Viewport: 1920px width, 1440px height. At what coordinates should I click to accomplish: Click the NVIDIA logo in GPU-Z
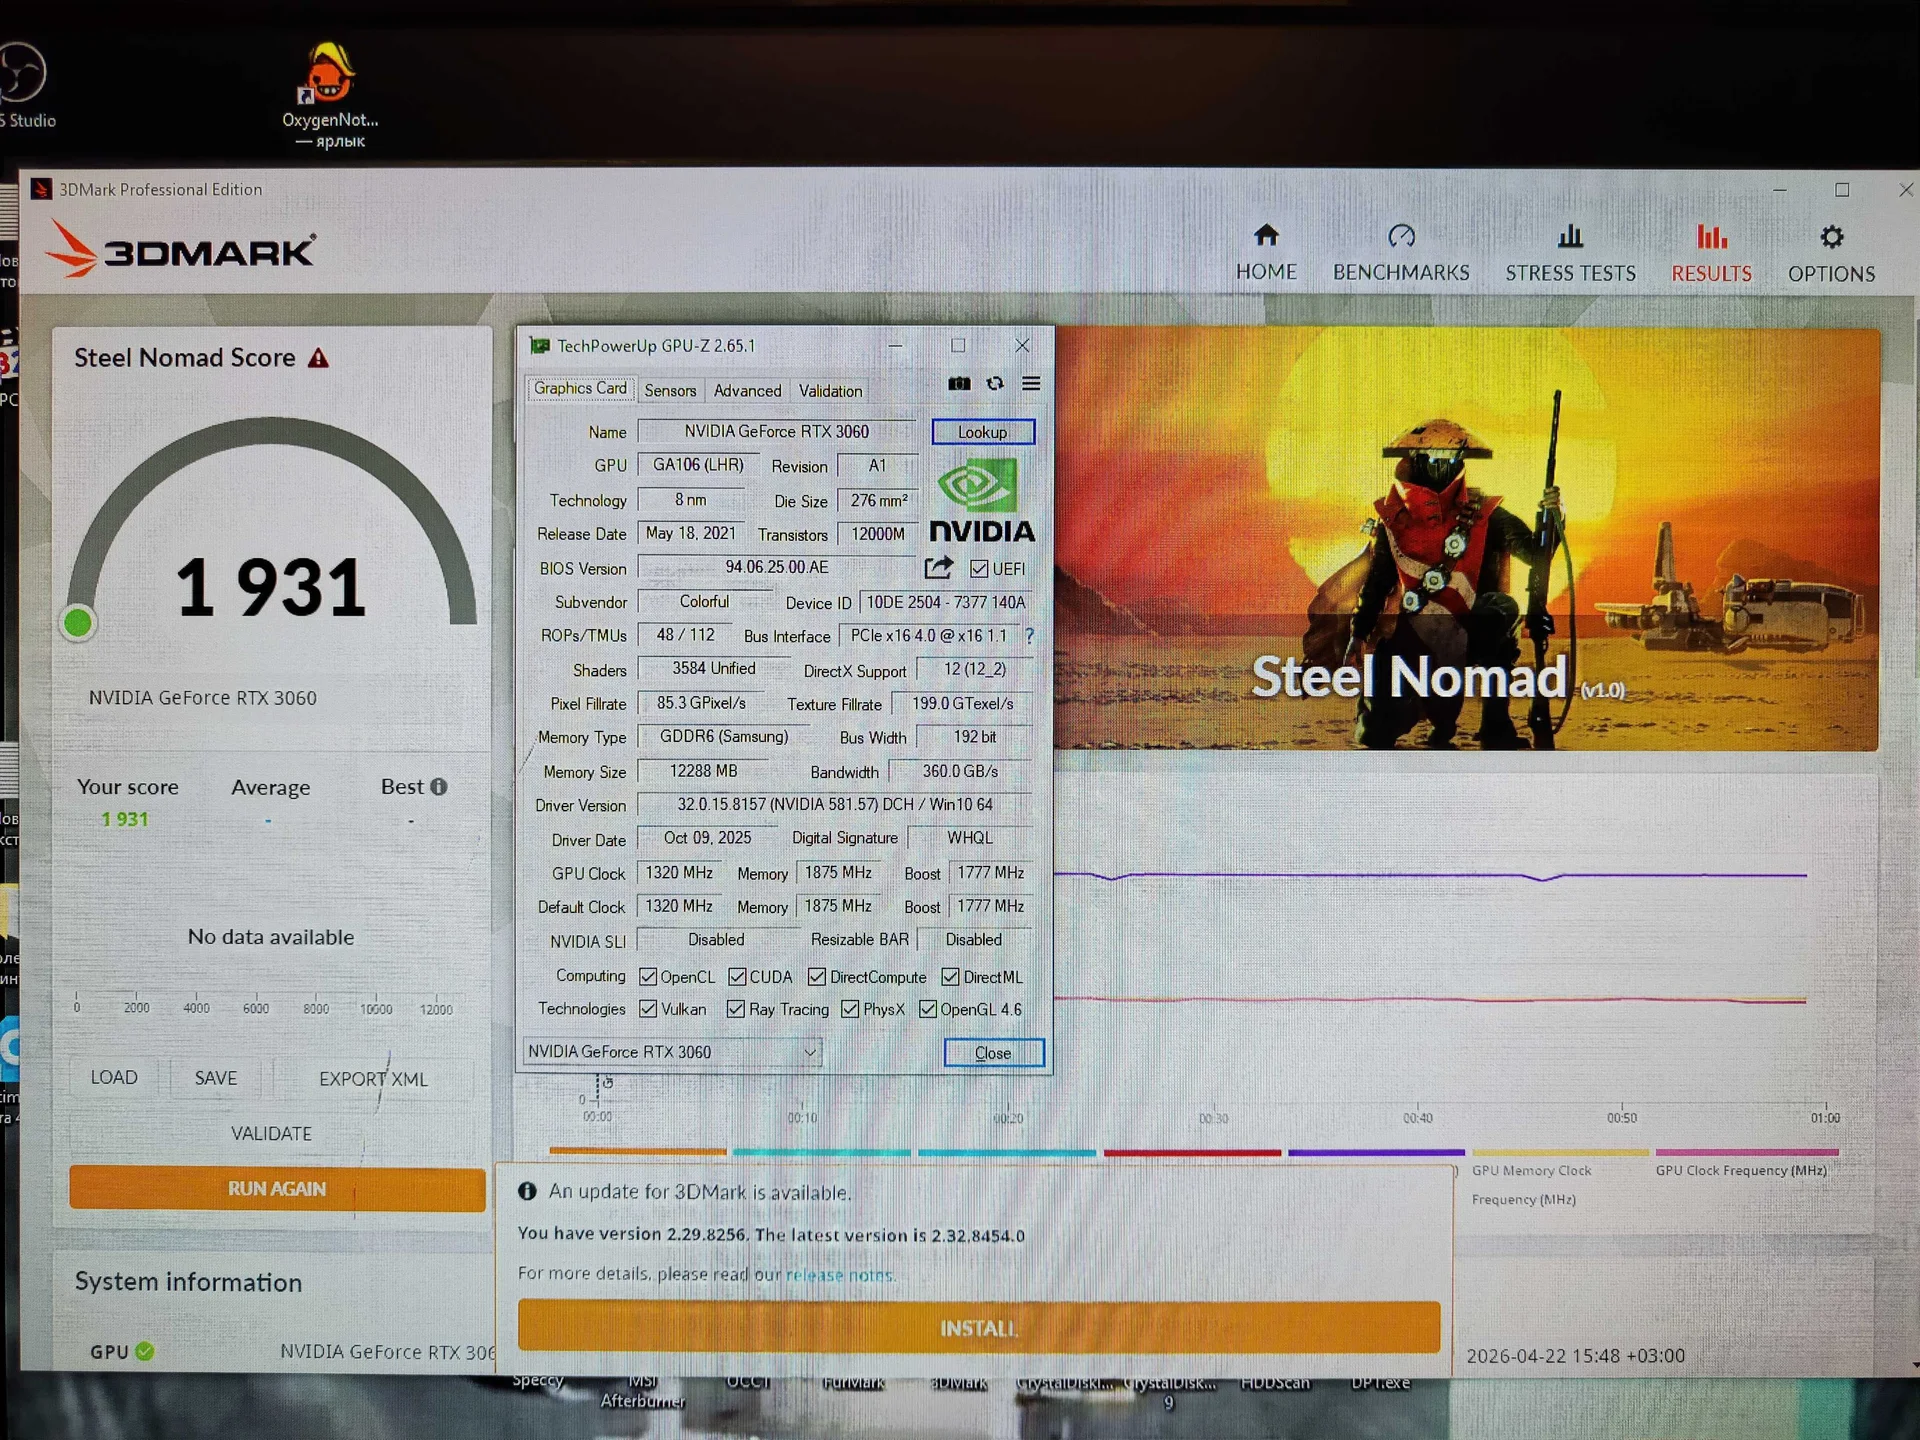(x=982, y=500)
